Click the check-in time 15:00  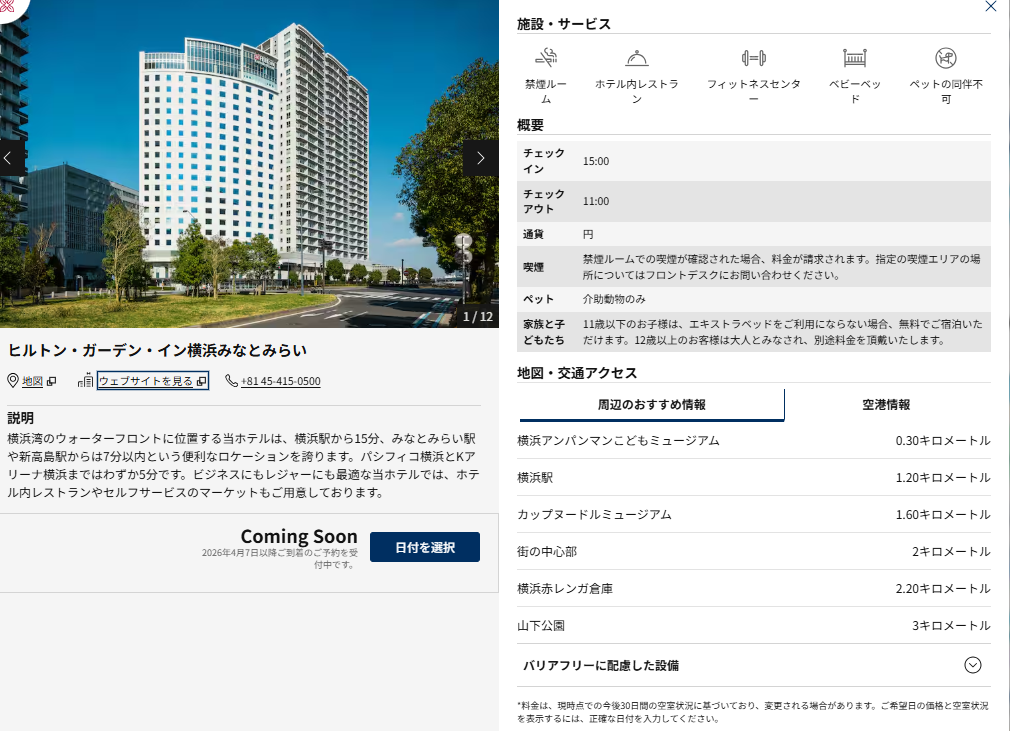[596, 161]
